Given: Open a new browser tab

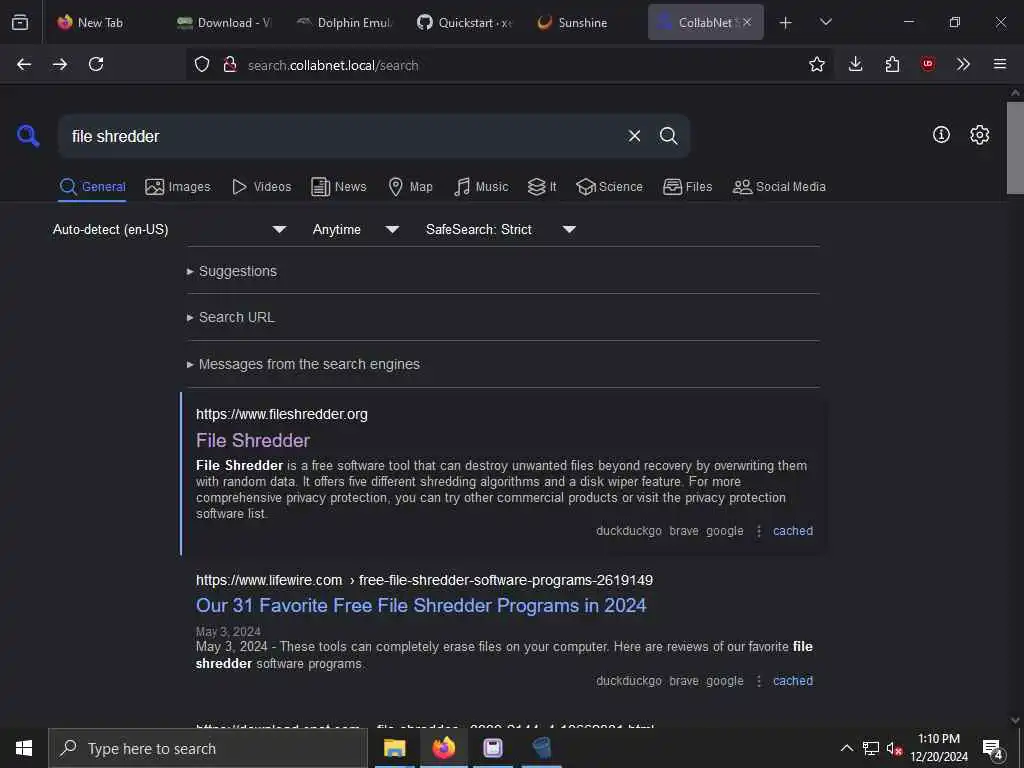Looking at the screenshot, I should (x=786, y=23).
